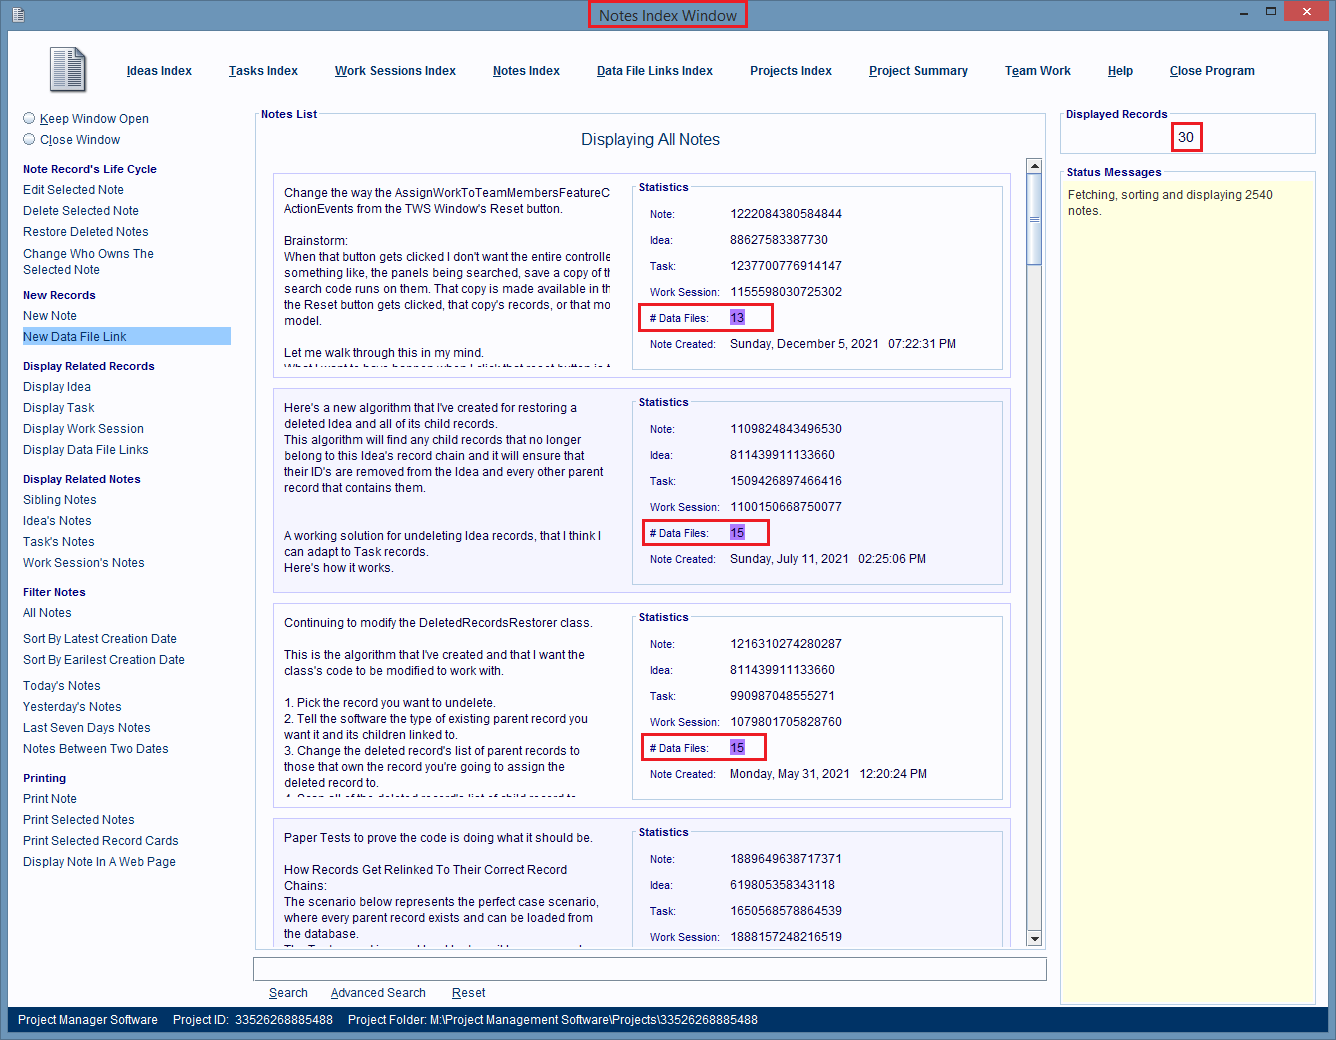Filter to Last Seven Days Notes
Viewport: 1336px width, 1040px height.
(87, 728)
